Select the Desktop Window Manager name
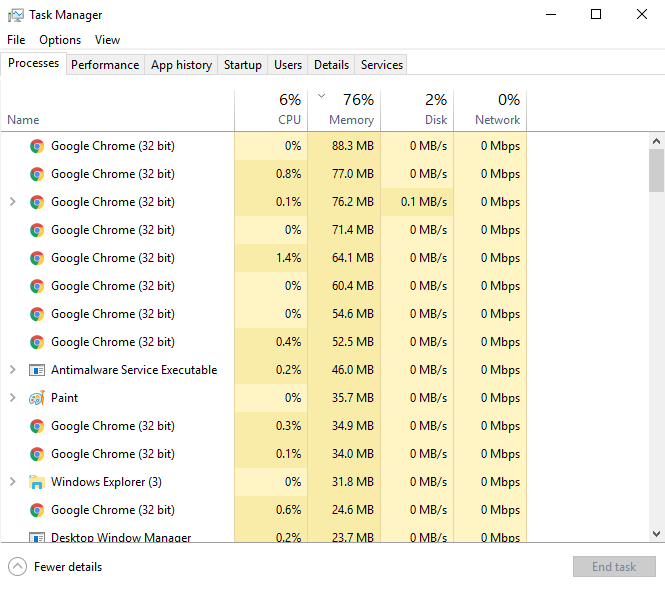This screenshot has width=665, height=589. point(121,537)
